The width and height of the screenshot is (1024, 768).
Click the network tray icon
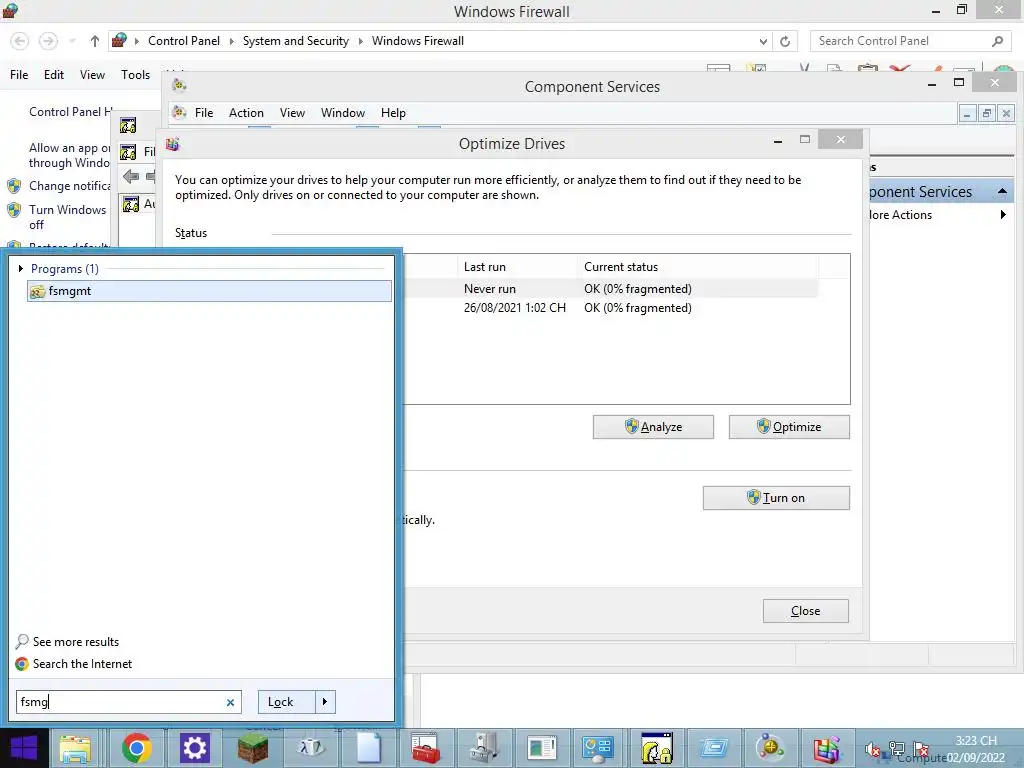(897, 750)
